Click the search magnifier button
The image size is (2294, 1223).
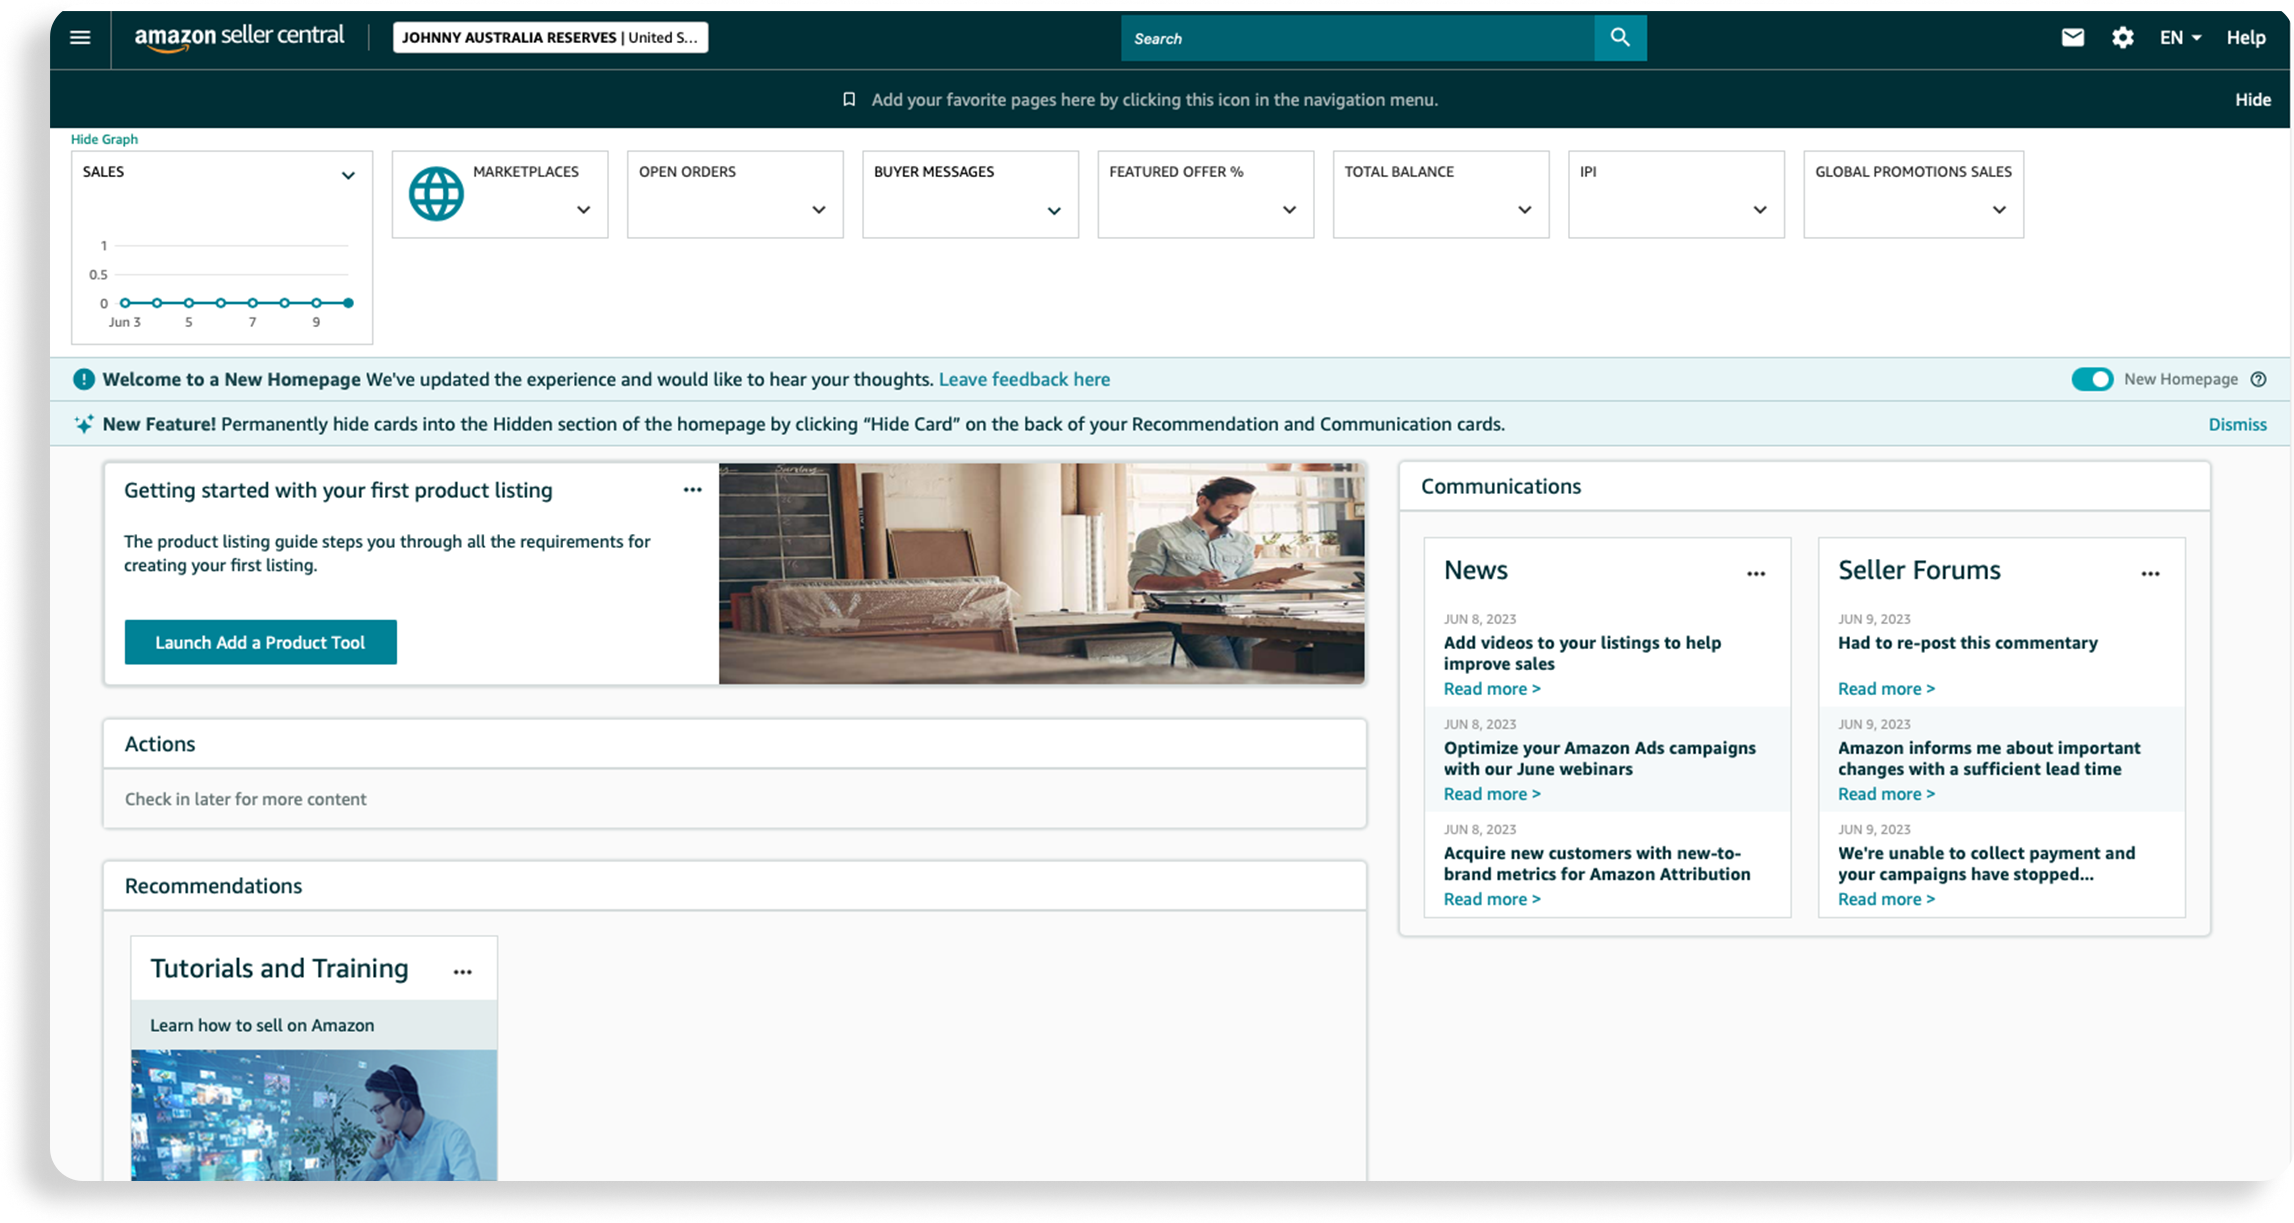1620,38
